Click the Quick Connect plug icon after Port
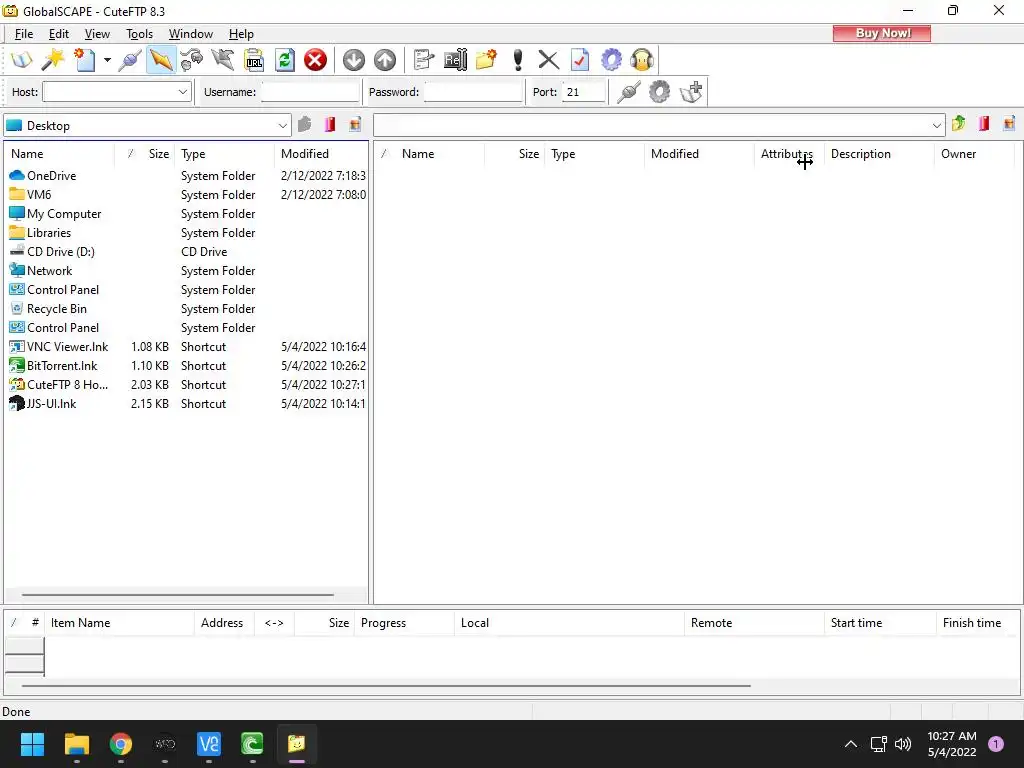 click(628, 91)
